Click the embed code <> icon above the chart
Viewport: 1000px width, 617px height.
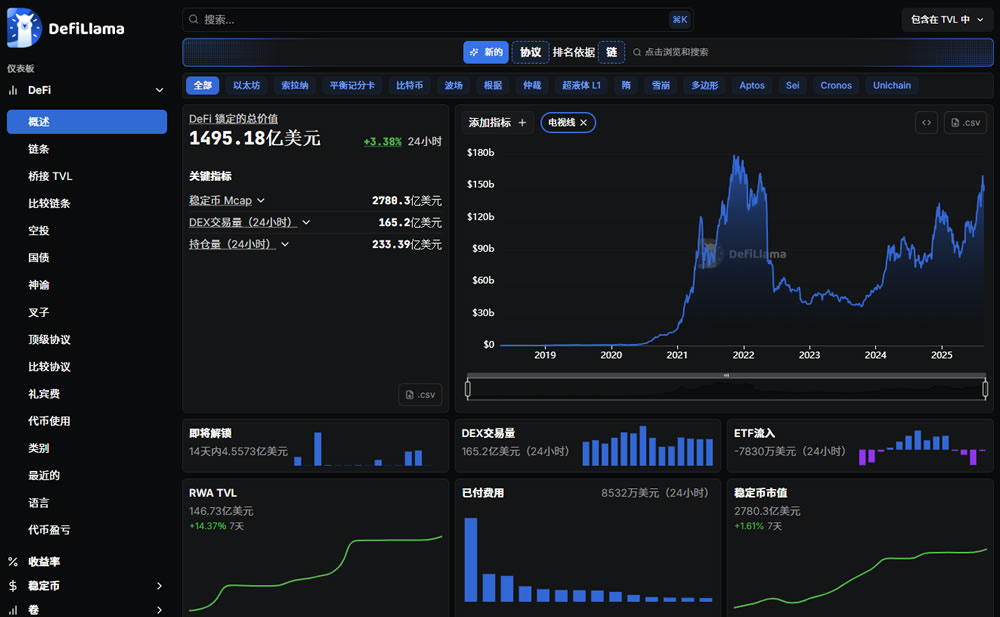(x=925, y=121)
